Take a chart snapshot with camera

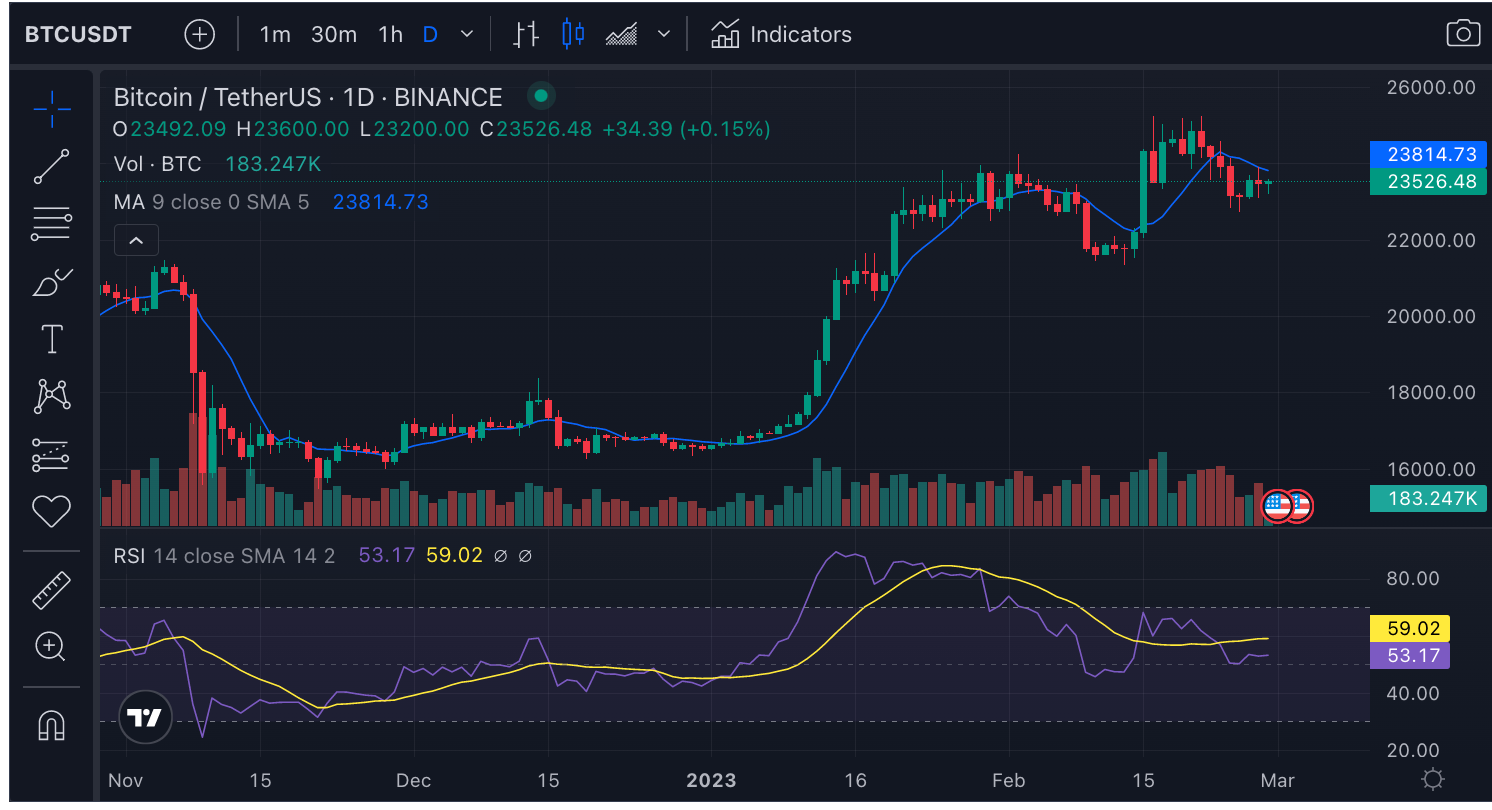[1463, 33]
